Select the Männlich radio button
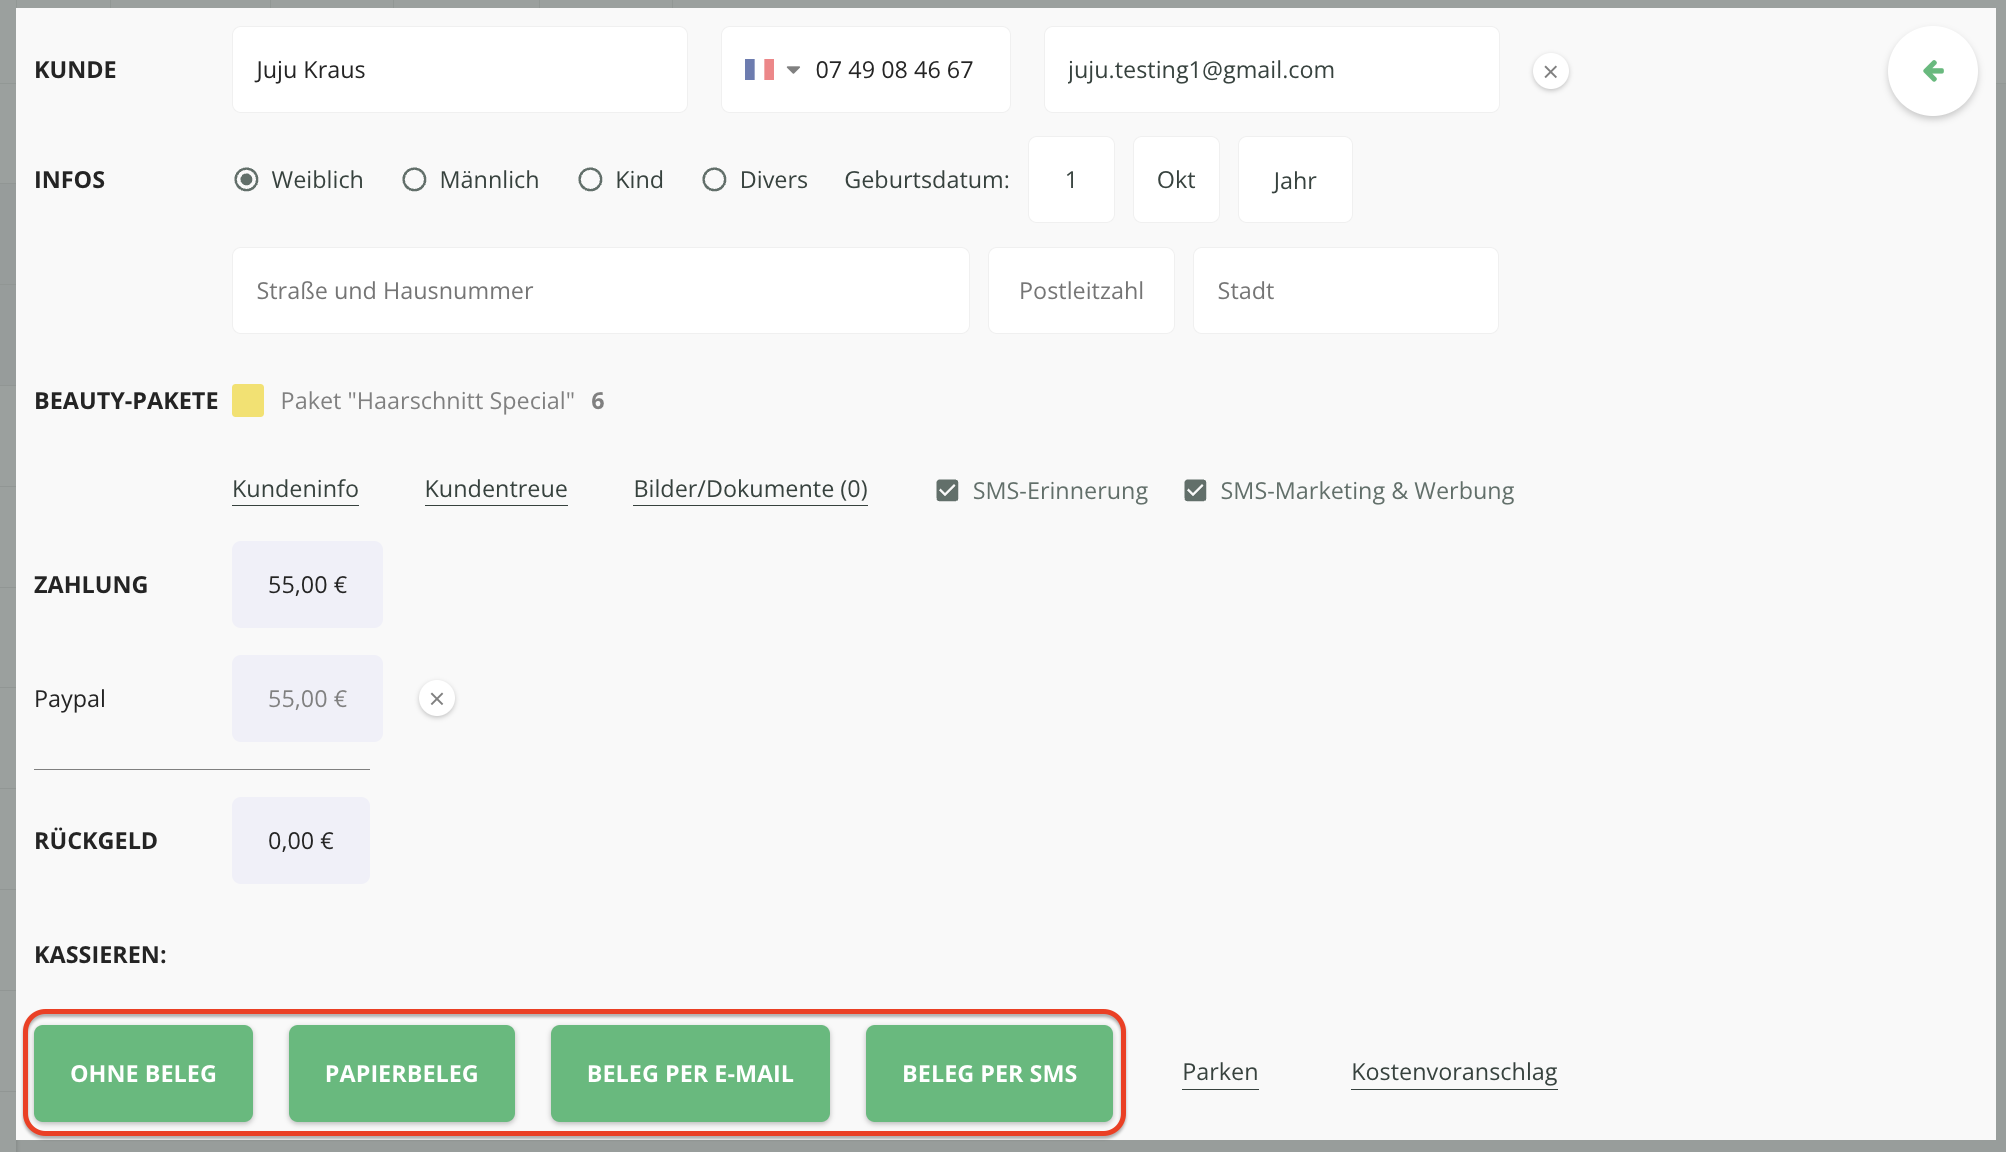This screenshot has height=1152, width=2006. point(414,180)
